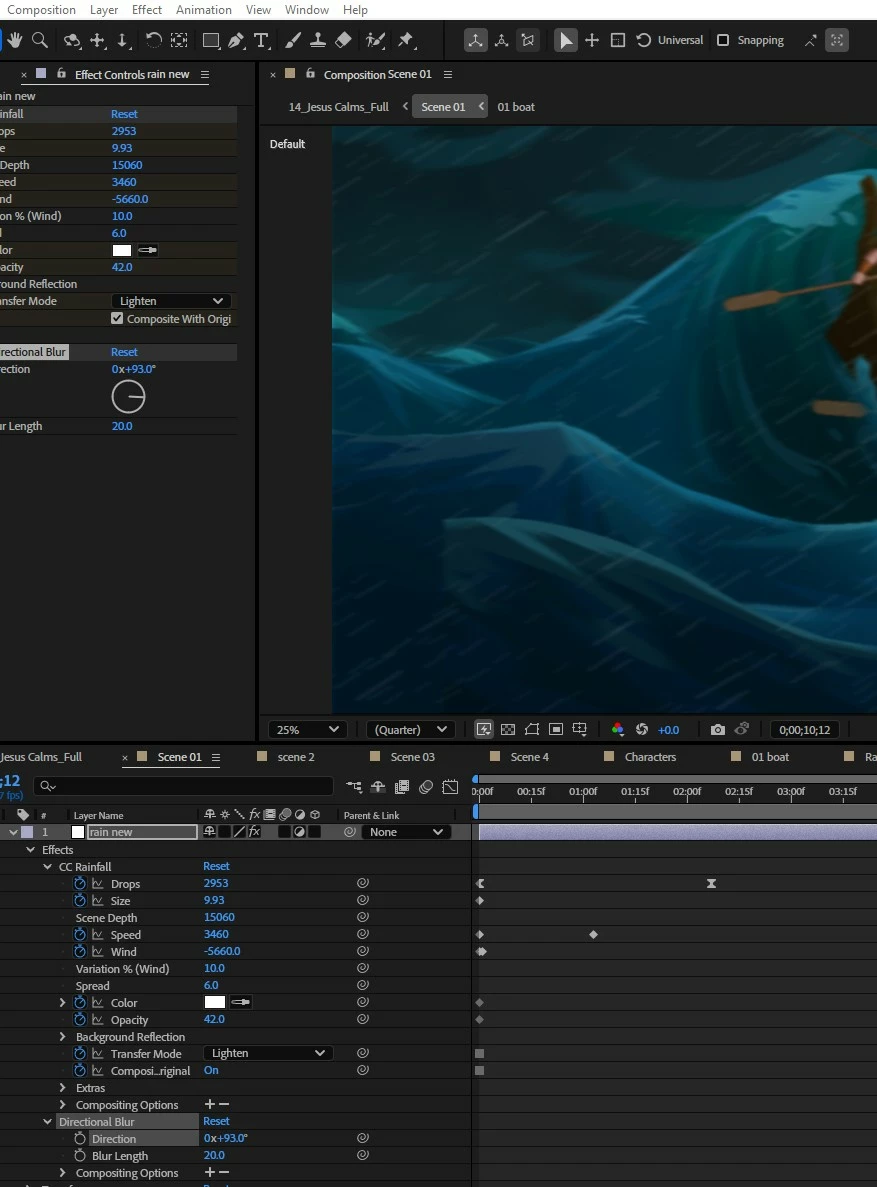
Task: Select the Rectangle shape tool
Action: pos(211,40)
